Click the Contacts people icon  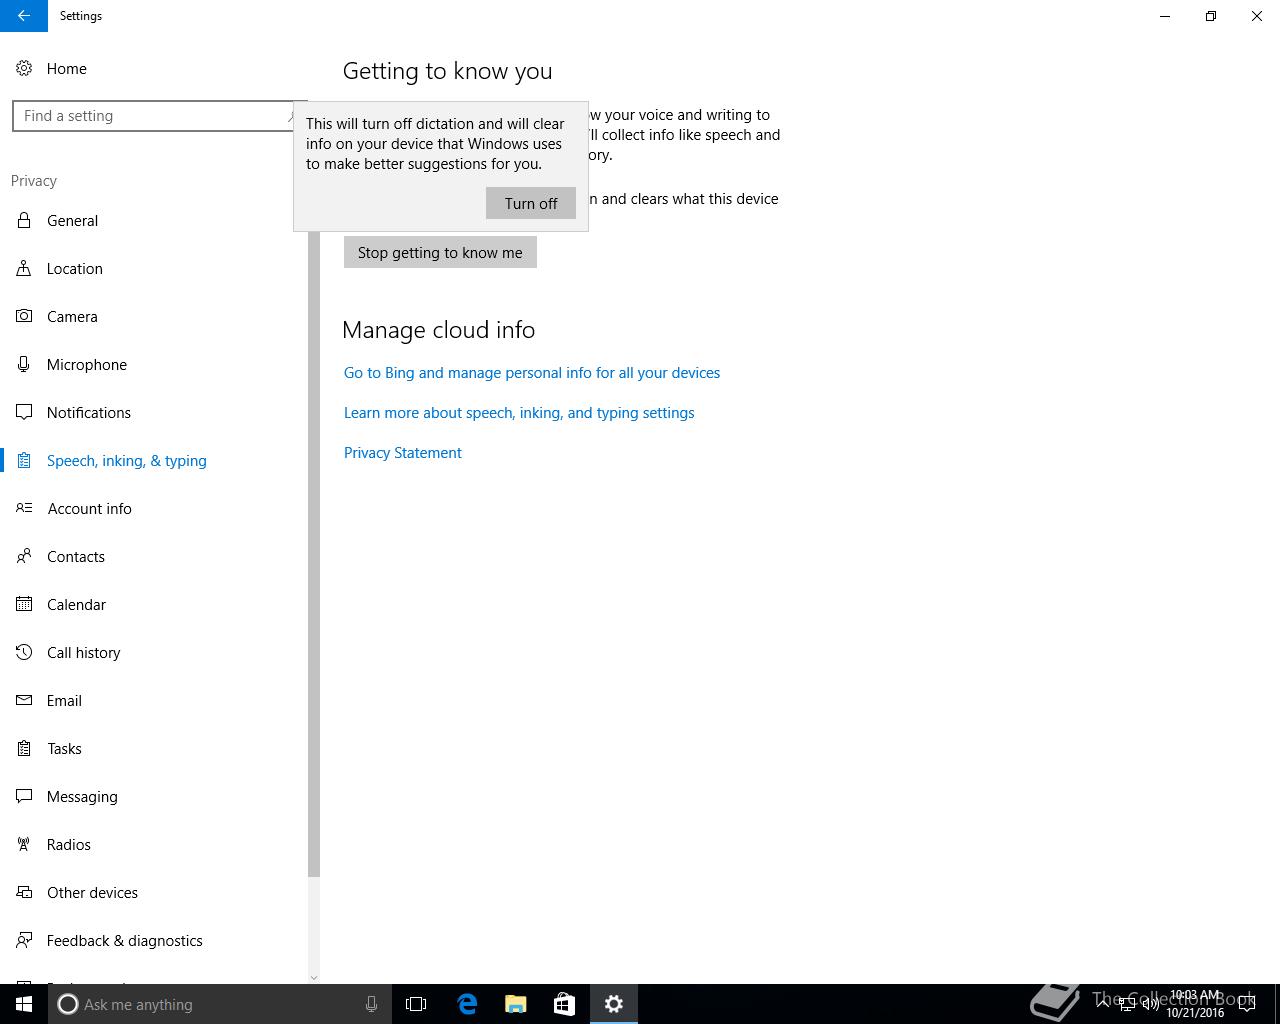point(24,556)
